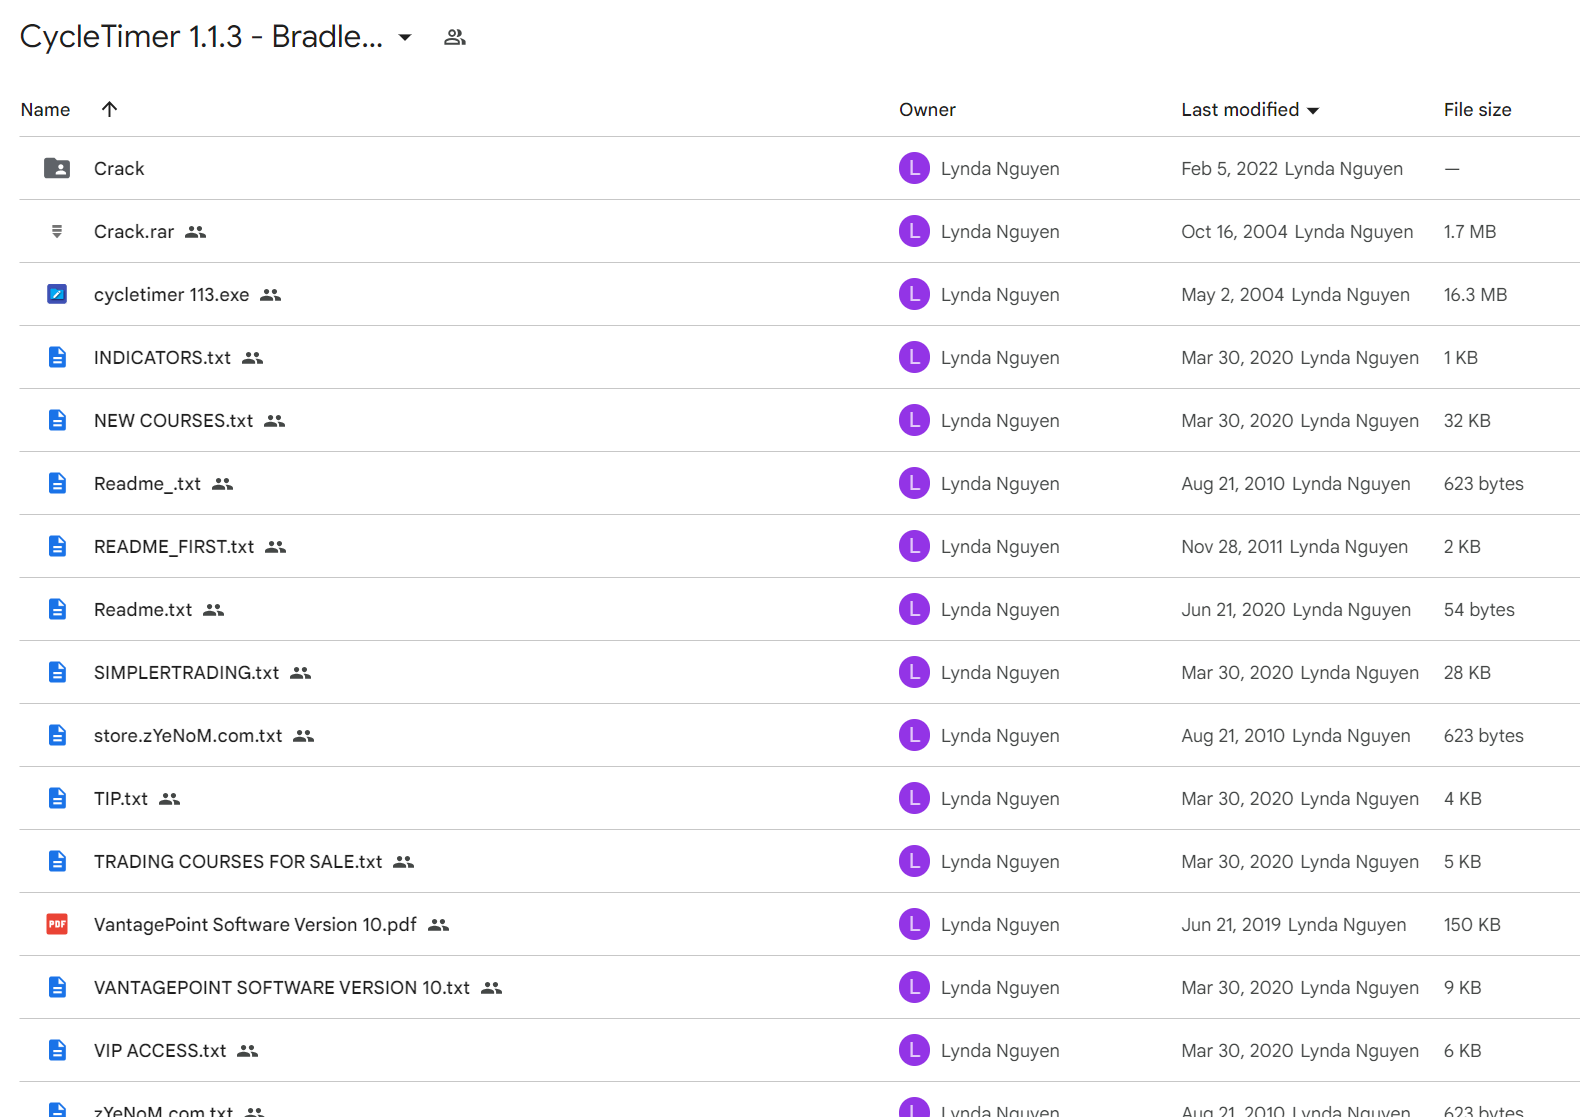Click the shared icon next to Readme_.txt
Viewport: 1580px width, 1117px height.
[x=223, y=484]
